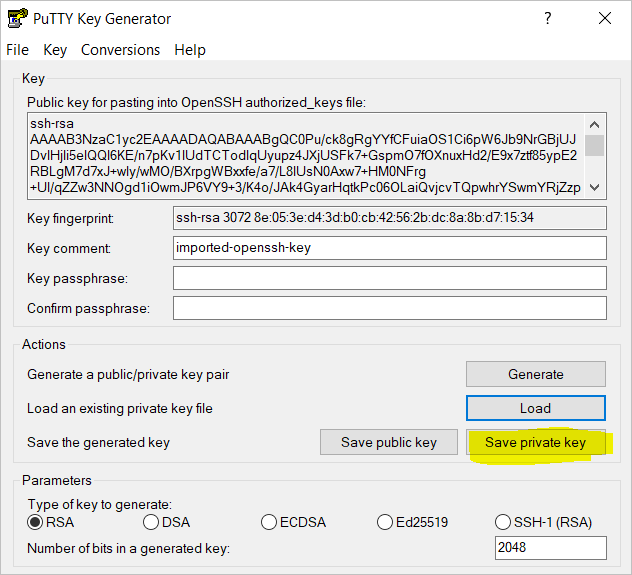Close the PuTTY Key Generator window
This screenshot has height=575, width=632.
pyautogui.click(x=605, y=18)
